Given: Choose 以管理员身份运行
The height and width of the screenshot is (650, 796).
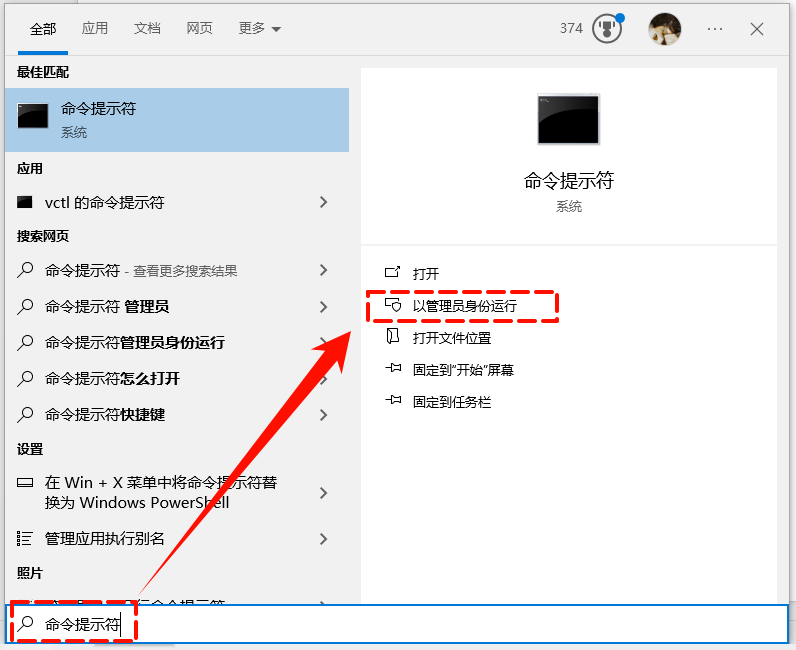Looking at the screenshot, I should coord(465,306).
